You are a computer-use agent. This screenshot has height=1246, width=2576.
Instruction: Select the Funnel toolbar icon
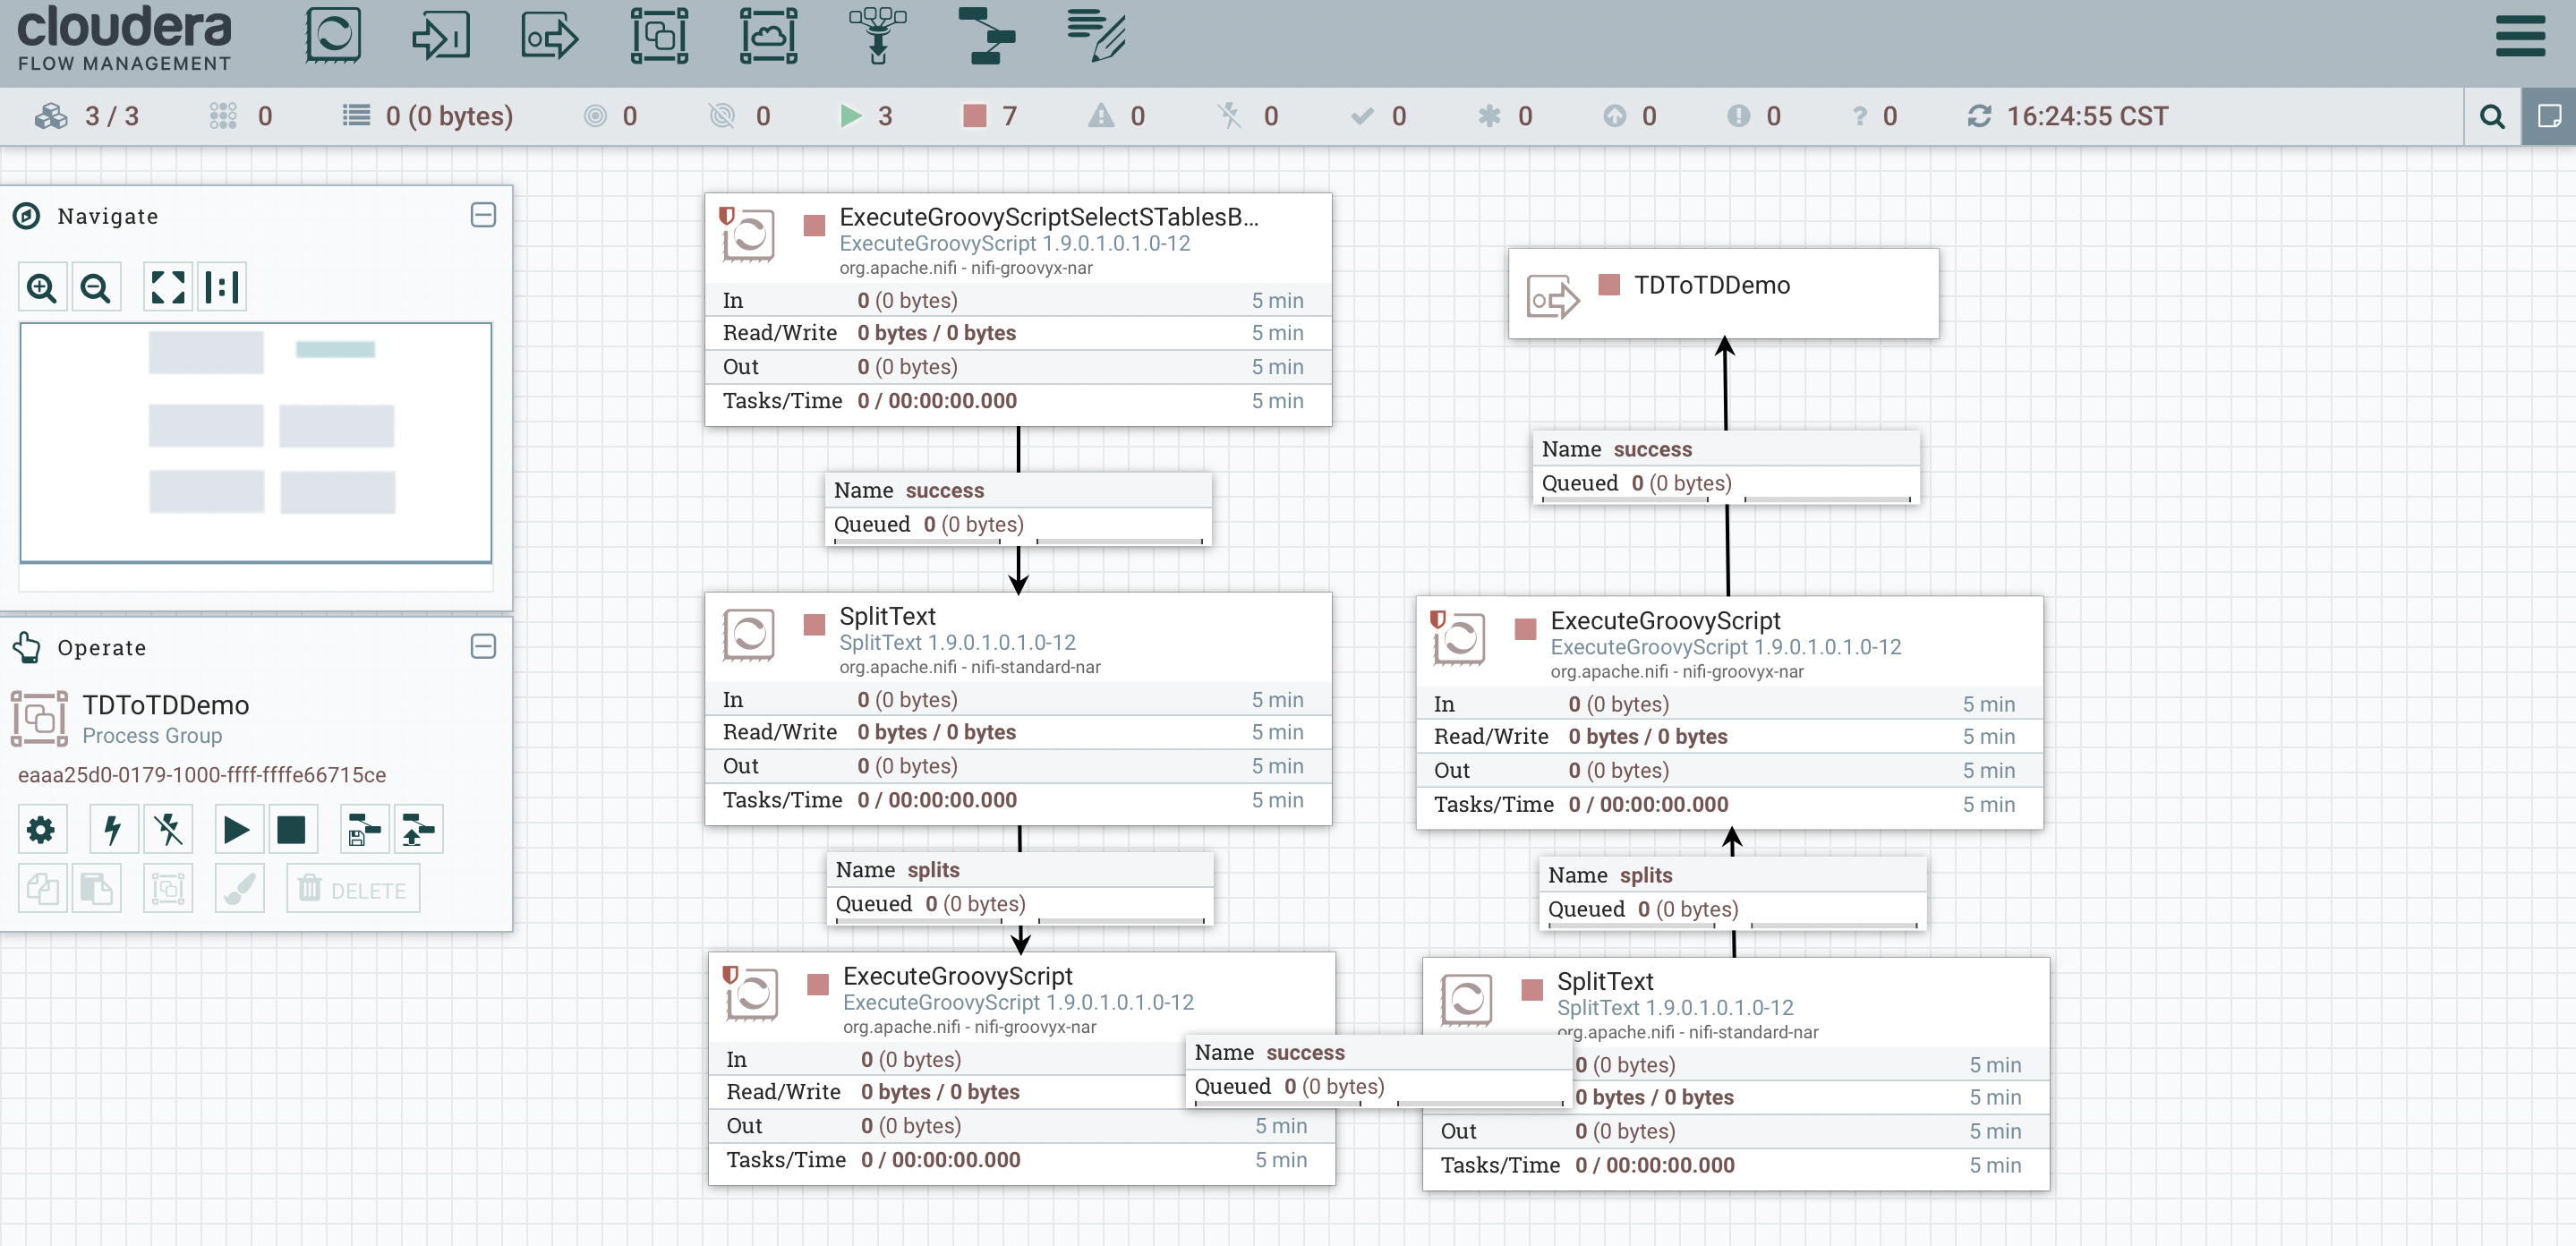tap(877, 36)
